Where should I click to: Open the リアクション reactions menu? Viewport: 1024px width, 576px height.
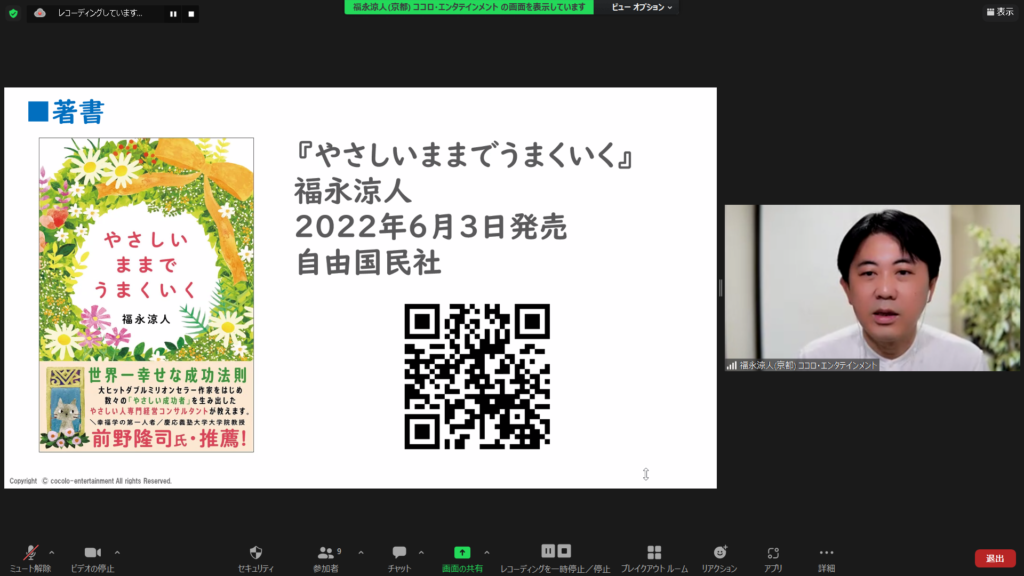point(719,553)
